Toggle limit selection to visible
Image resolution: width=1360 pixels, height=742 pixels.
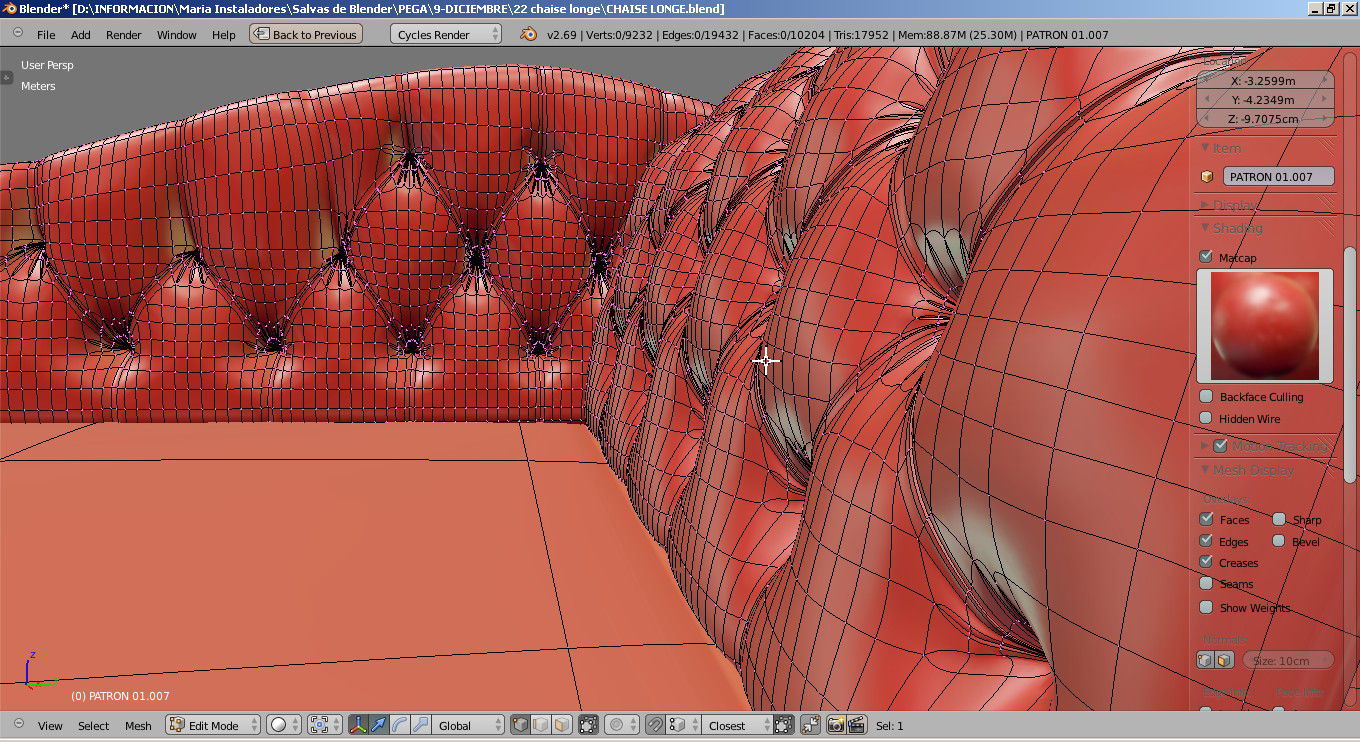point(588,725)
